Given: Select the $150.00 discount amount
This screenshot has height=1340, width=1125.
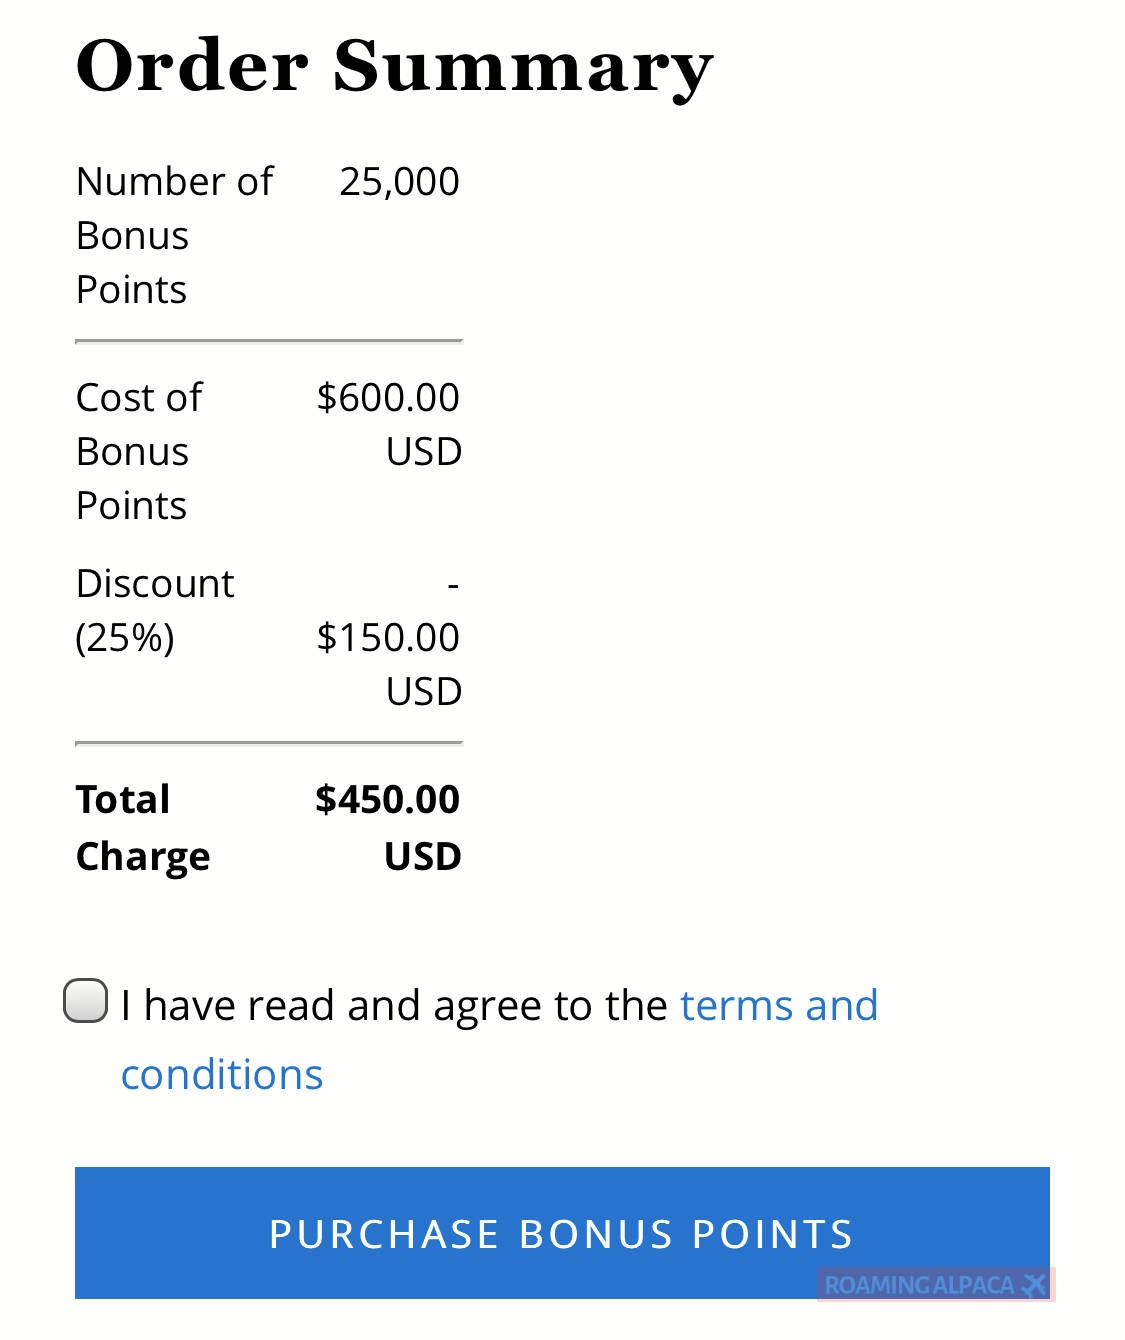Looking at the screenshot, I should 388,638.
